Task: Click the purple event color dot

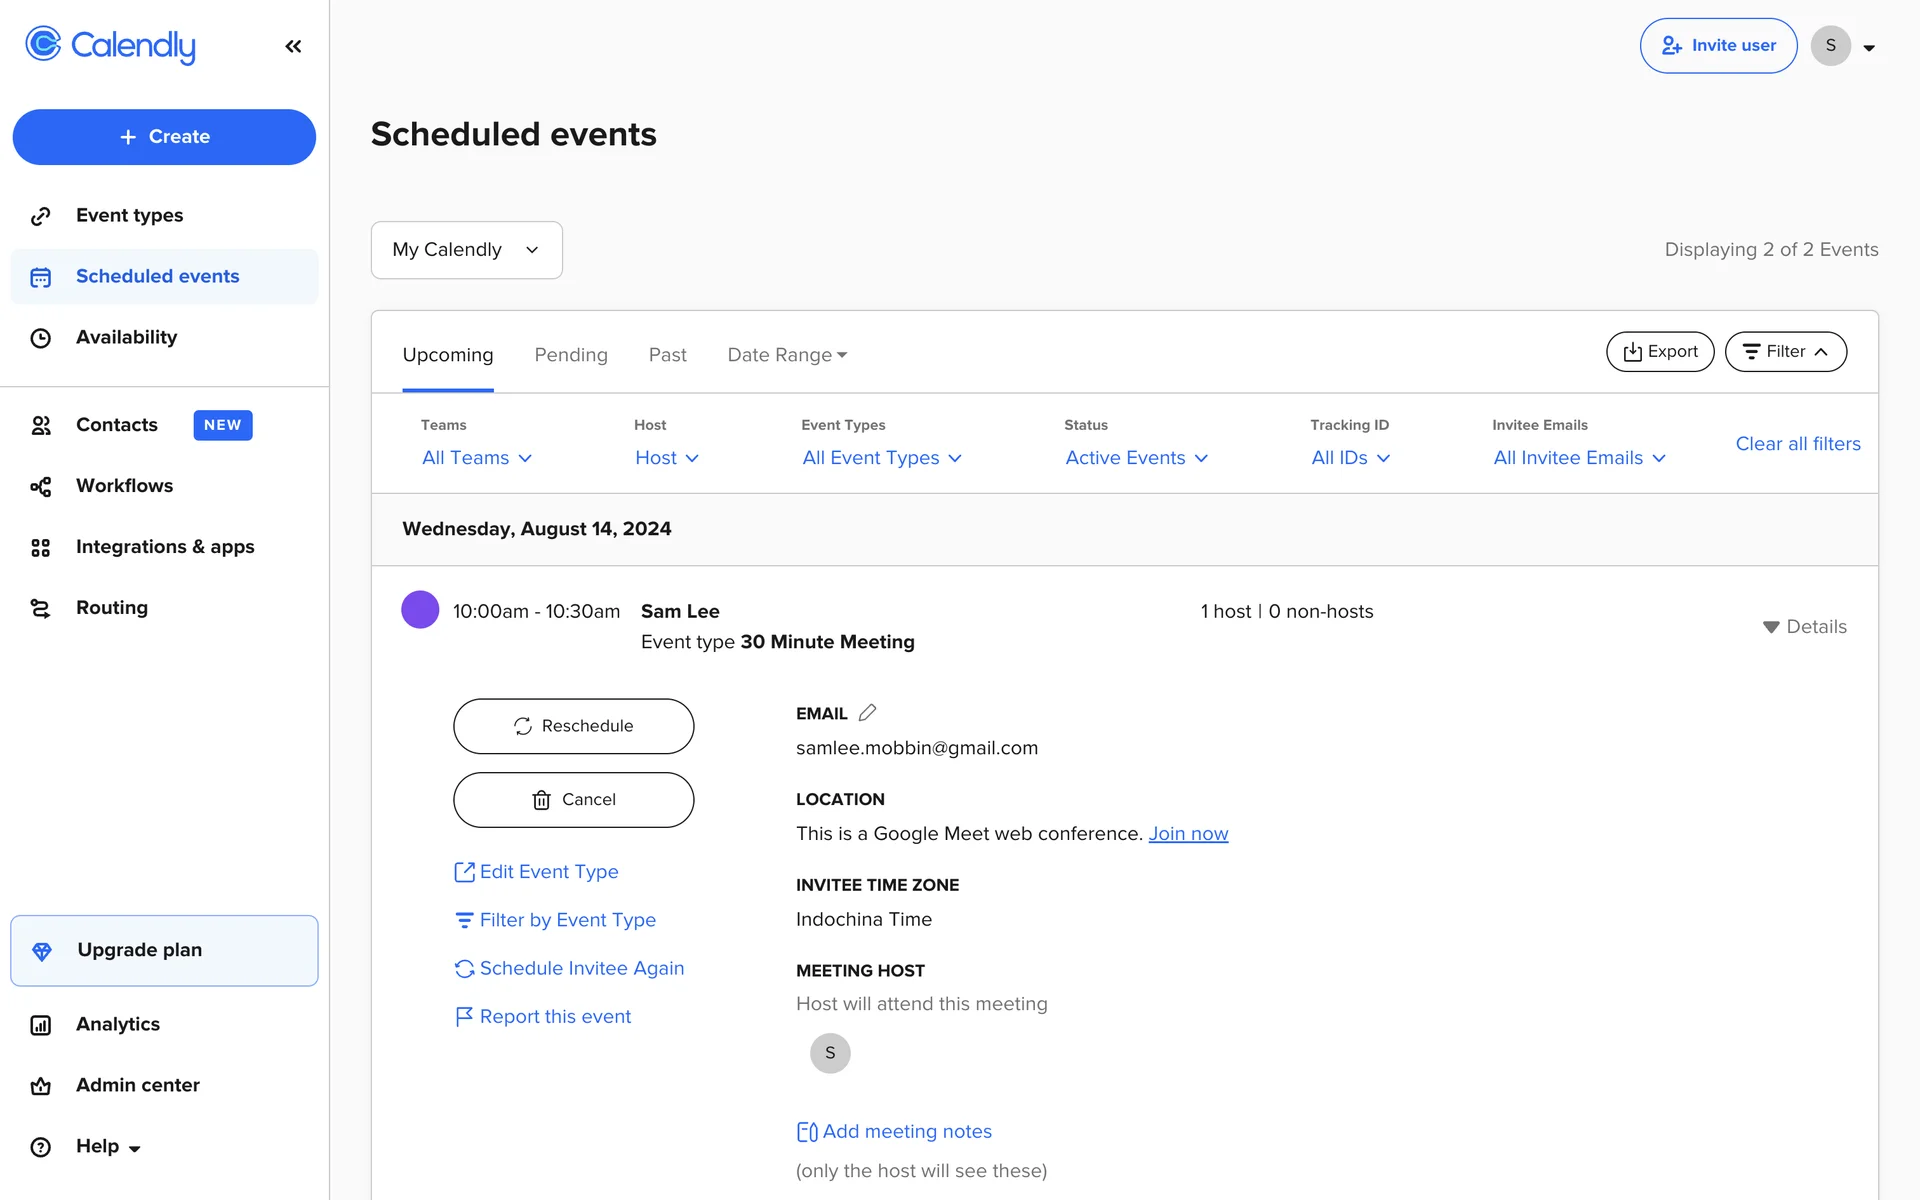Action: pos(420,610)
